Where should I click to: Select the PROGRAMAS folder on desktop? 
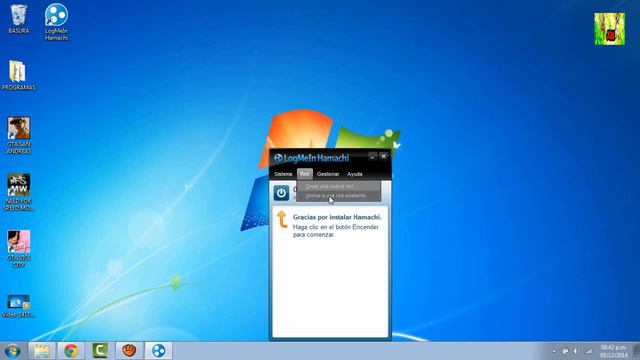(18, 76)
